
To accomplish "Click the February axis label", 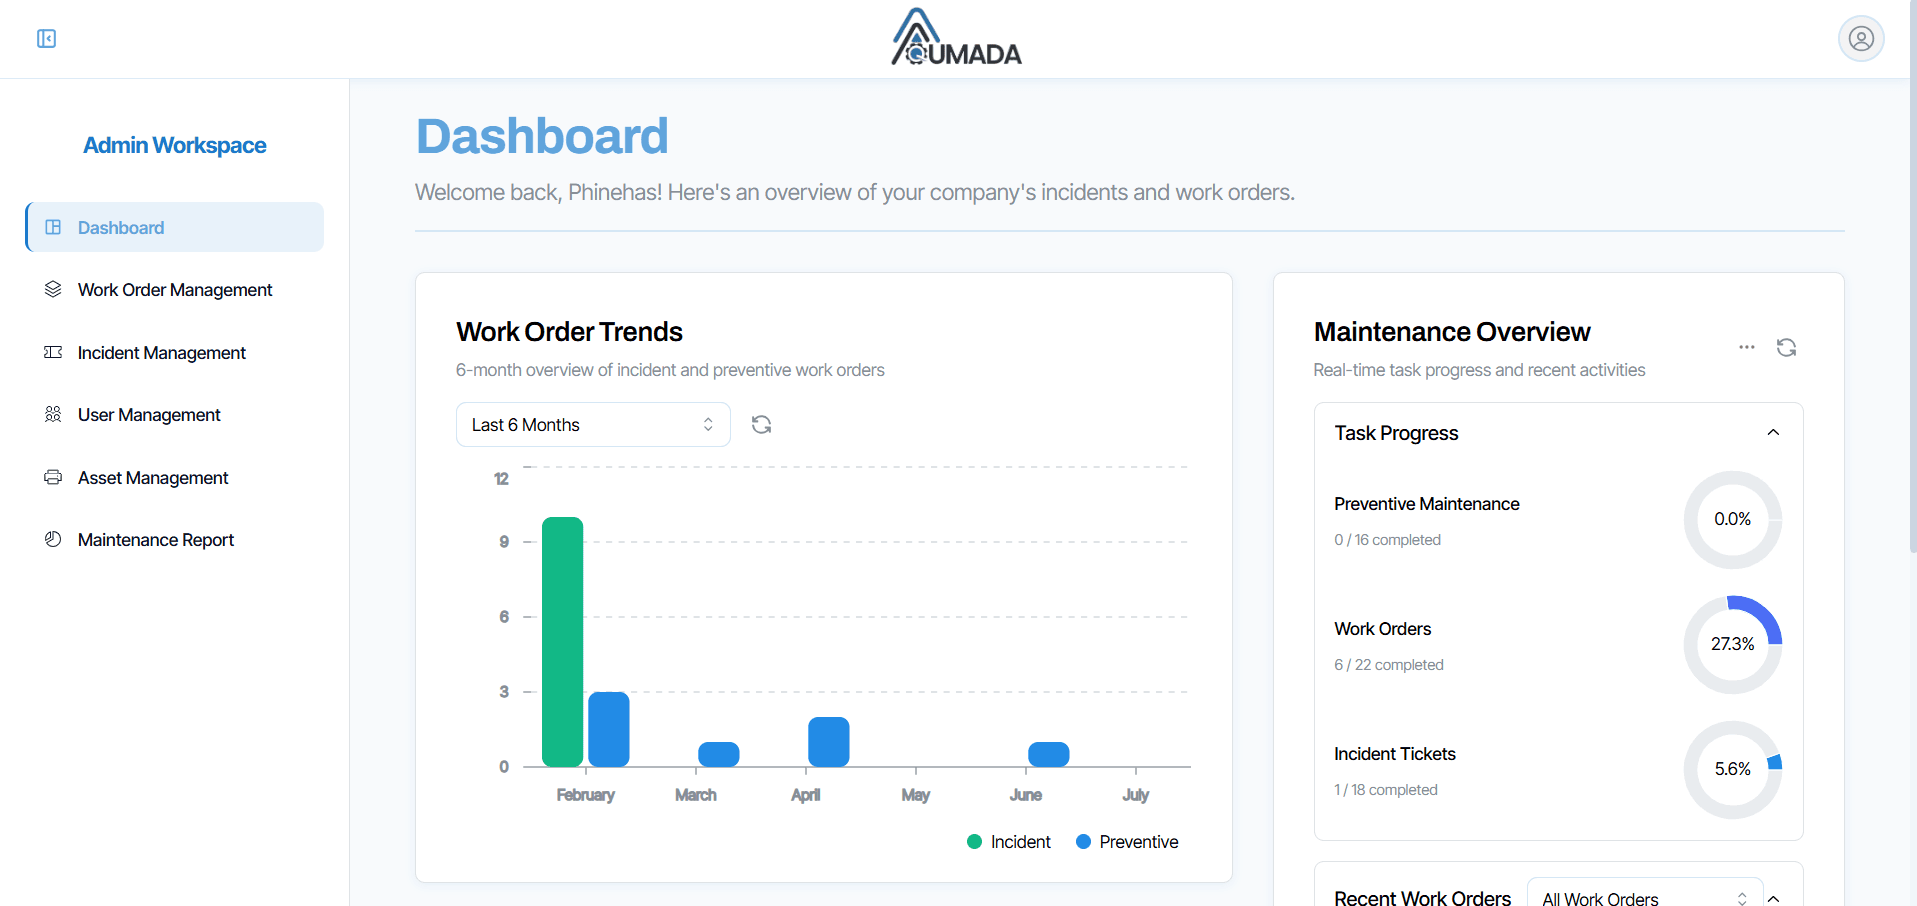I will 585,795.
